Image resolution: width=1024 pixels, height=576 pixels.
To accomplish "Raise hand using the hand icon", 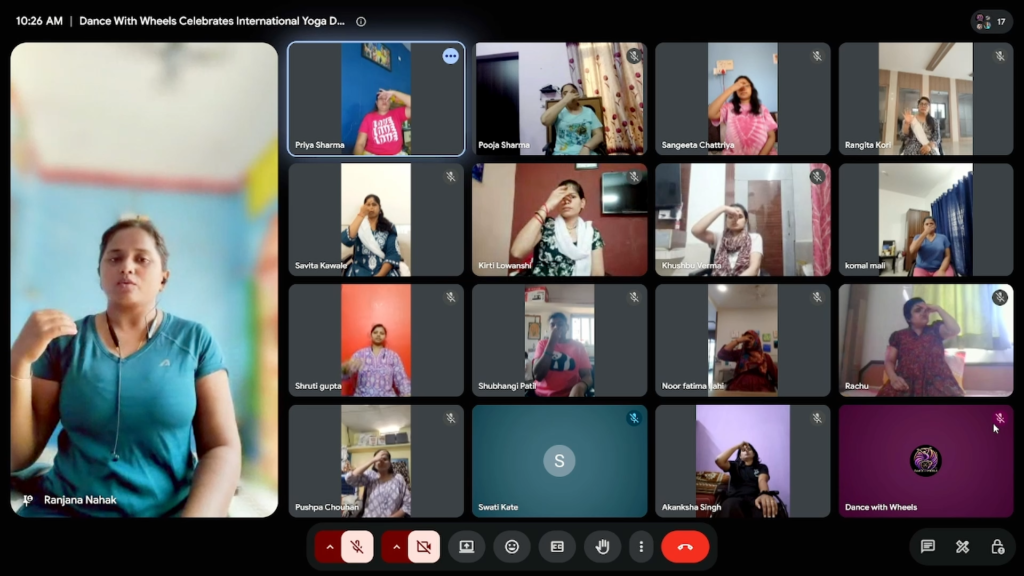I will [602, 547].
